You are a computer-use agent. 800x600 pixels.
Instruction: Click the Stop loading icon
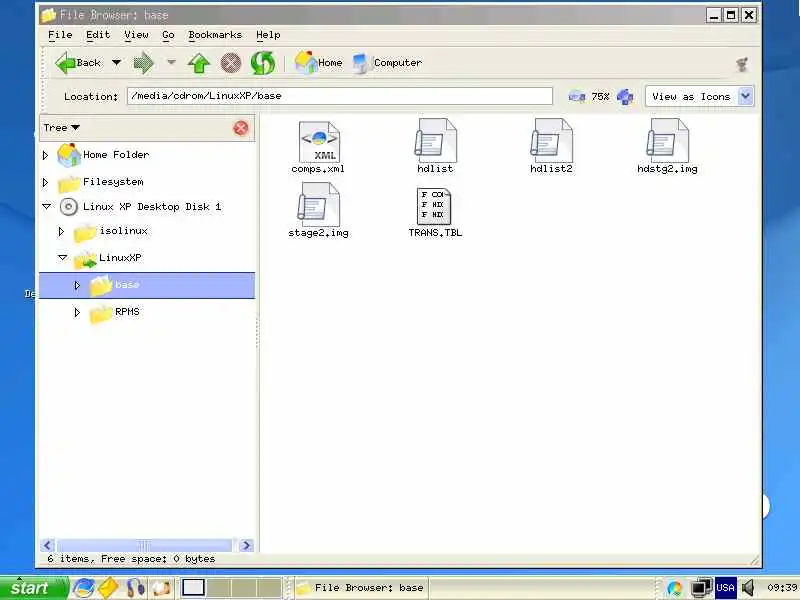click(231, 63)
